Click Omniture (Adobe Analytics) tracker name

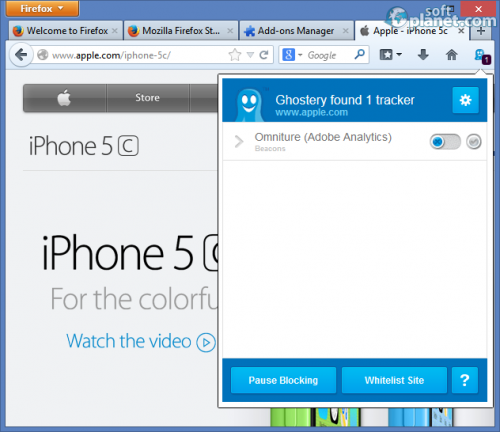(x=323, y=137)
